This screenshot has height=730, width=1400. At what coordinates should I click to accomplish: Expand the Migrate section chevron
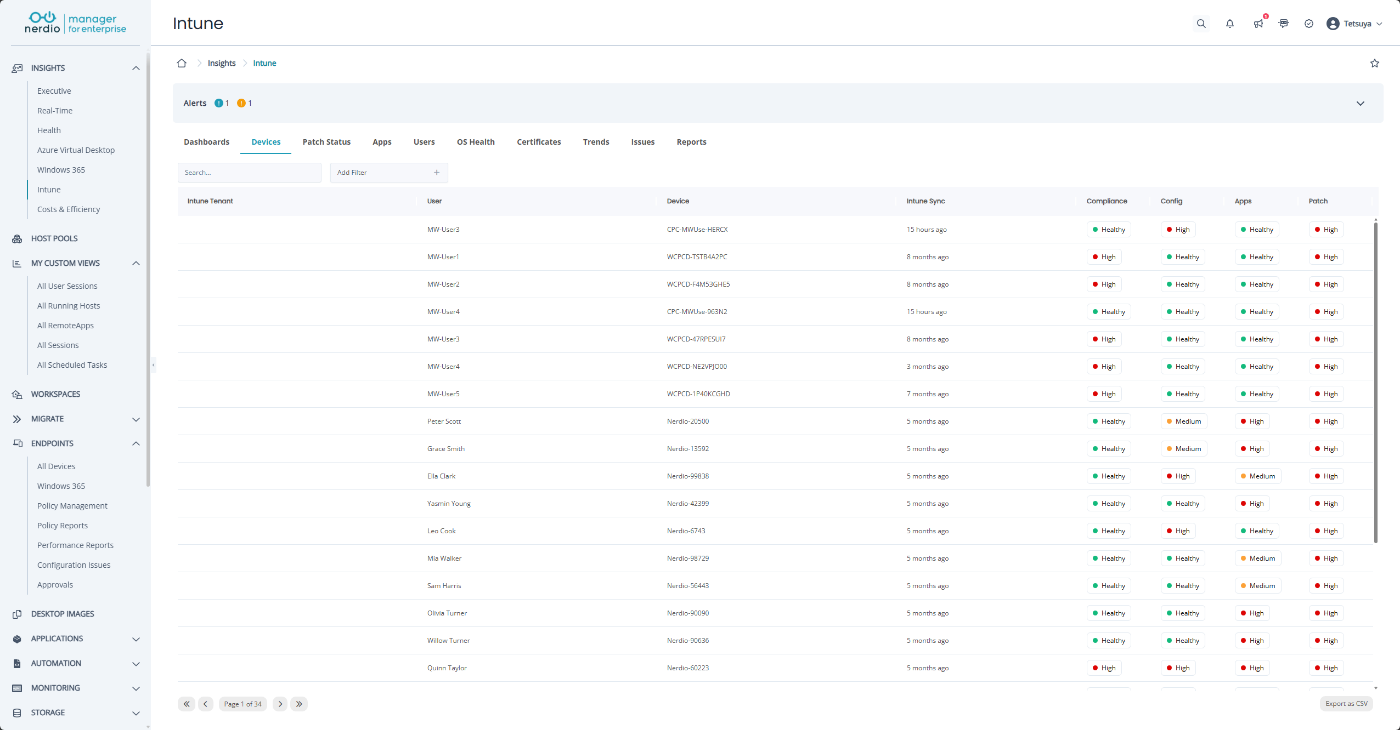(x=136, y=419)
